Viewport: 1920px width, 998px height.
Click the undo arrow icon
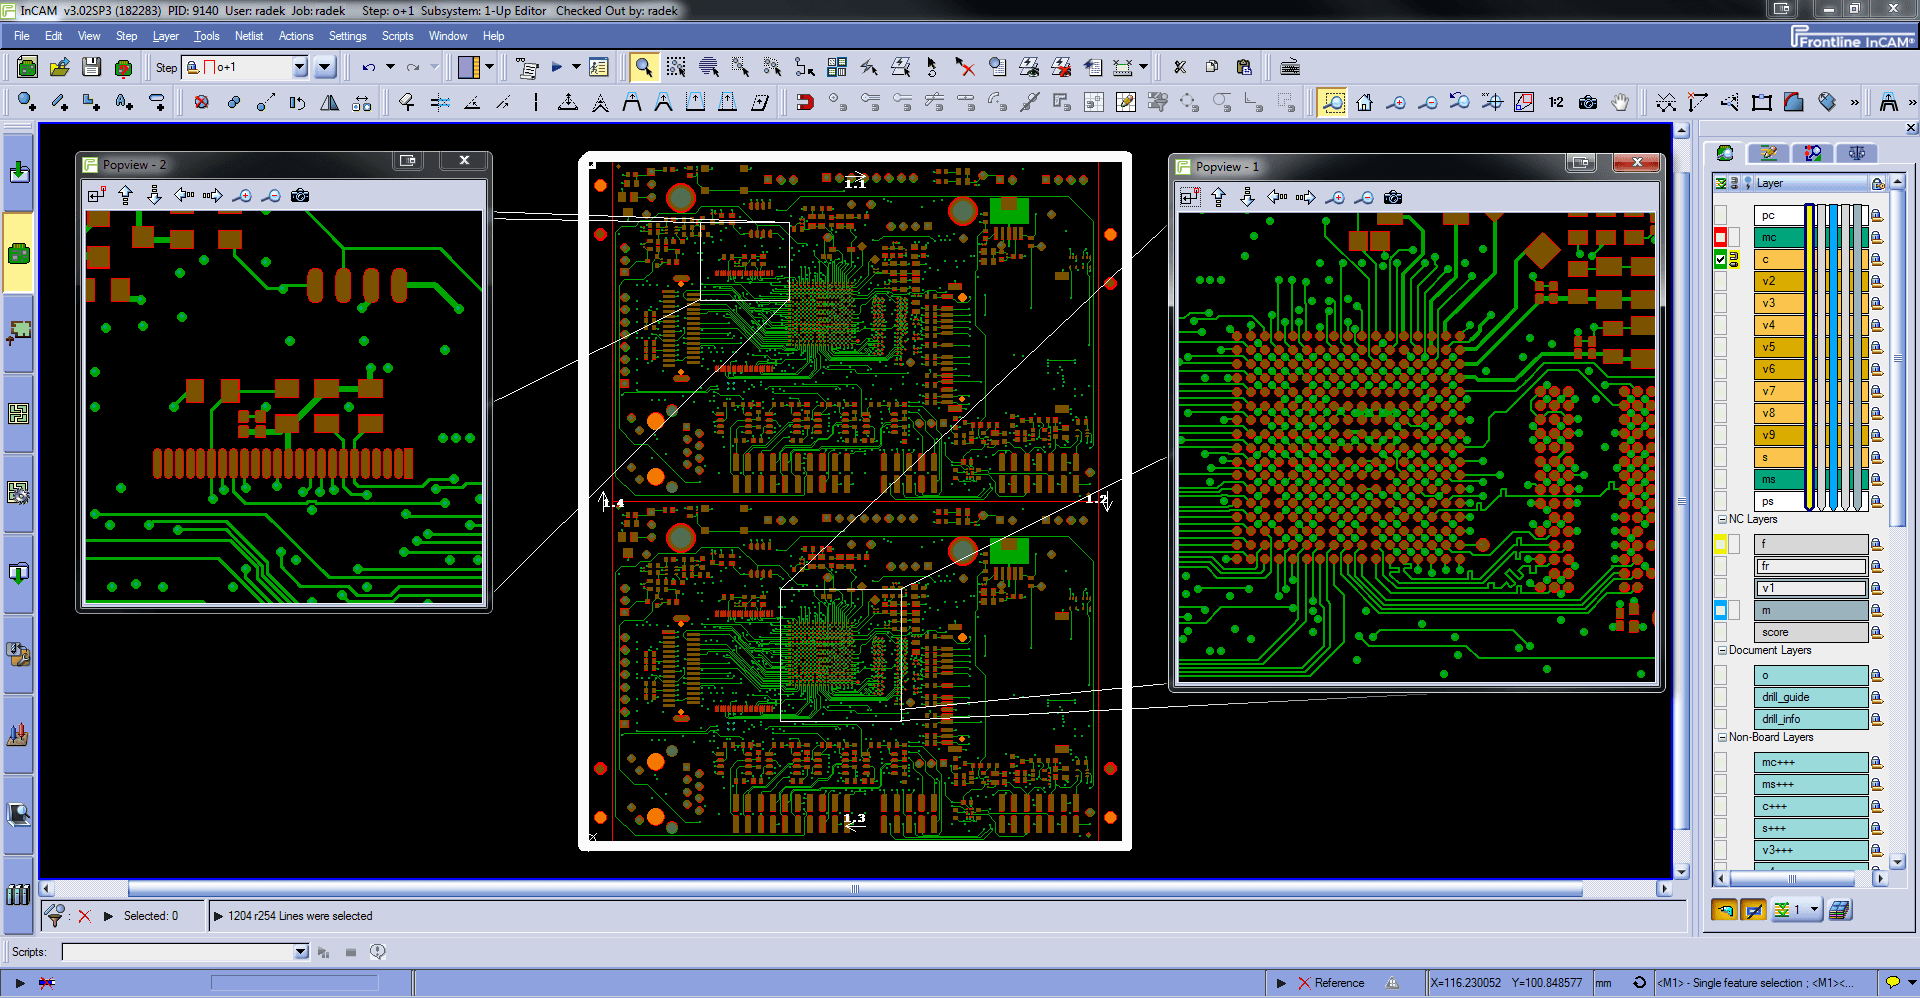(369, 67)
